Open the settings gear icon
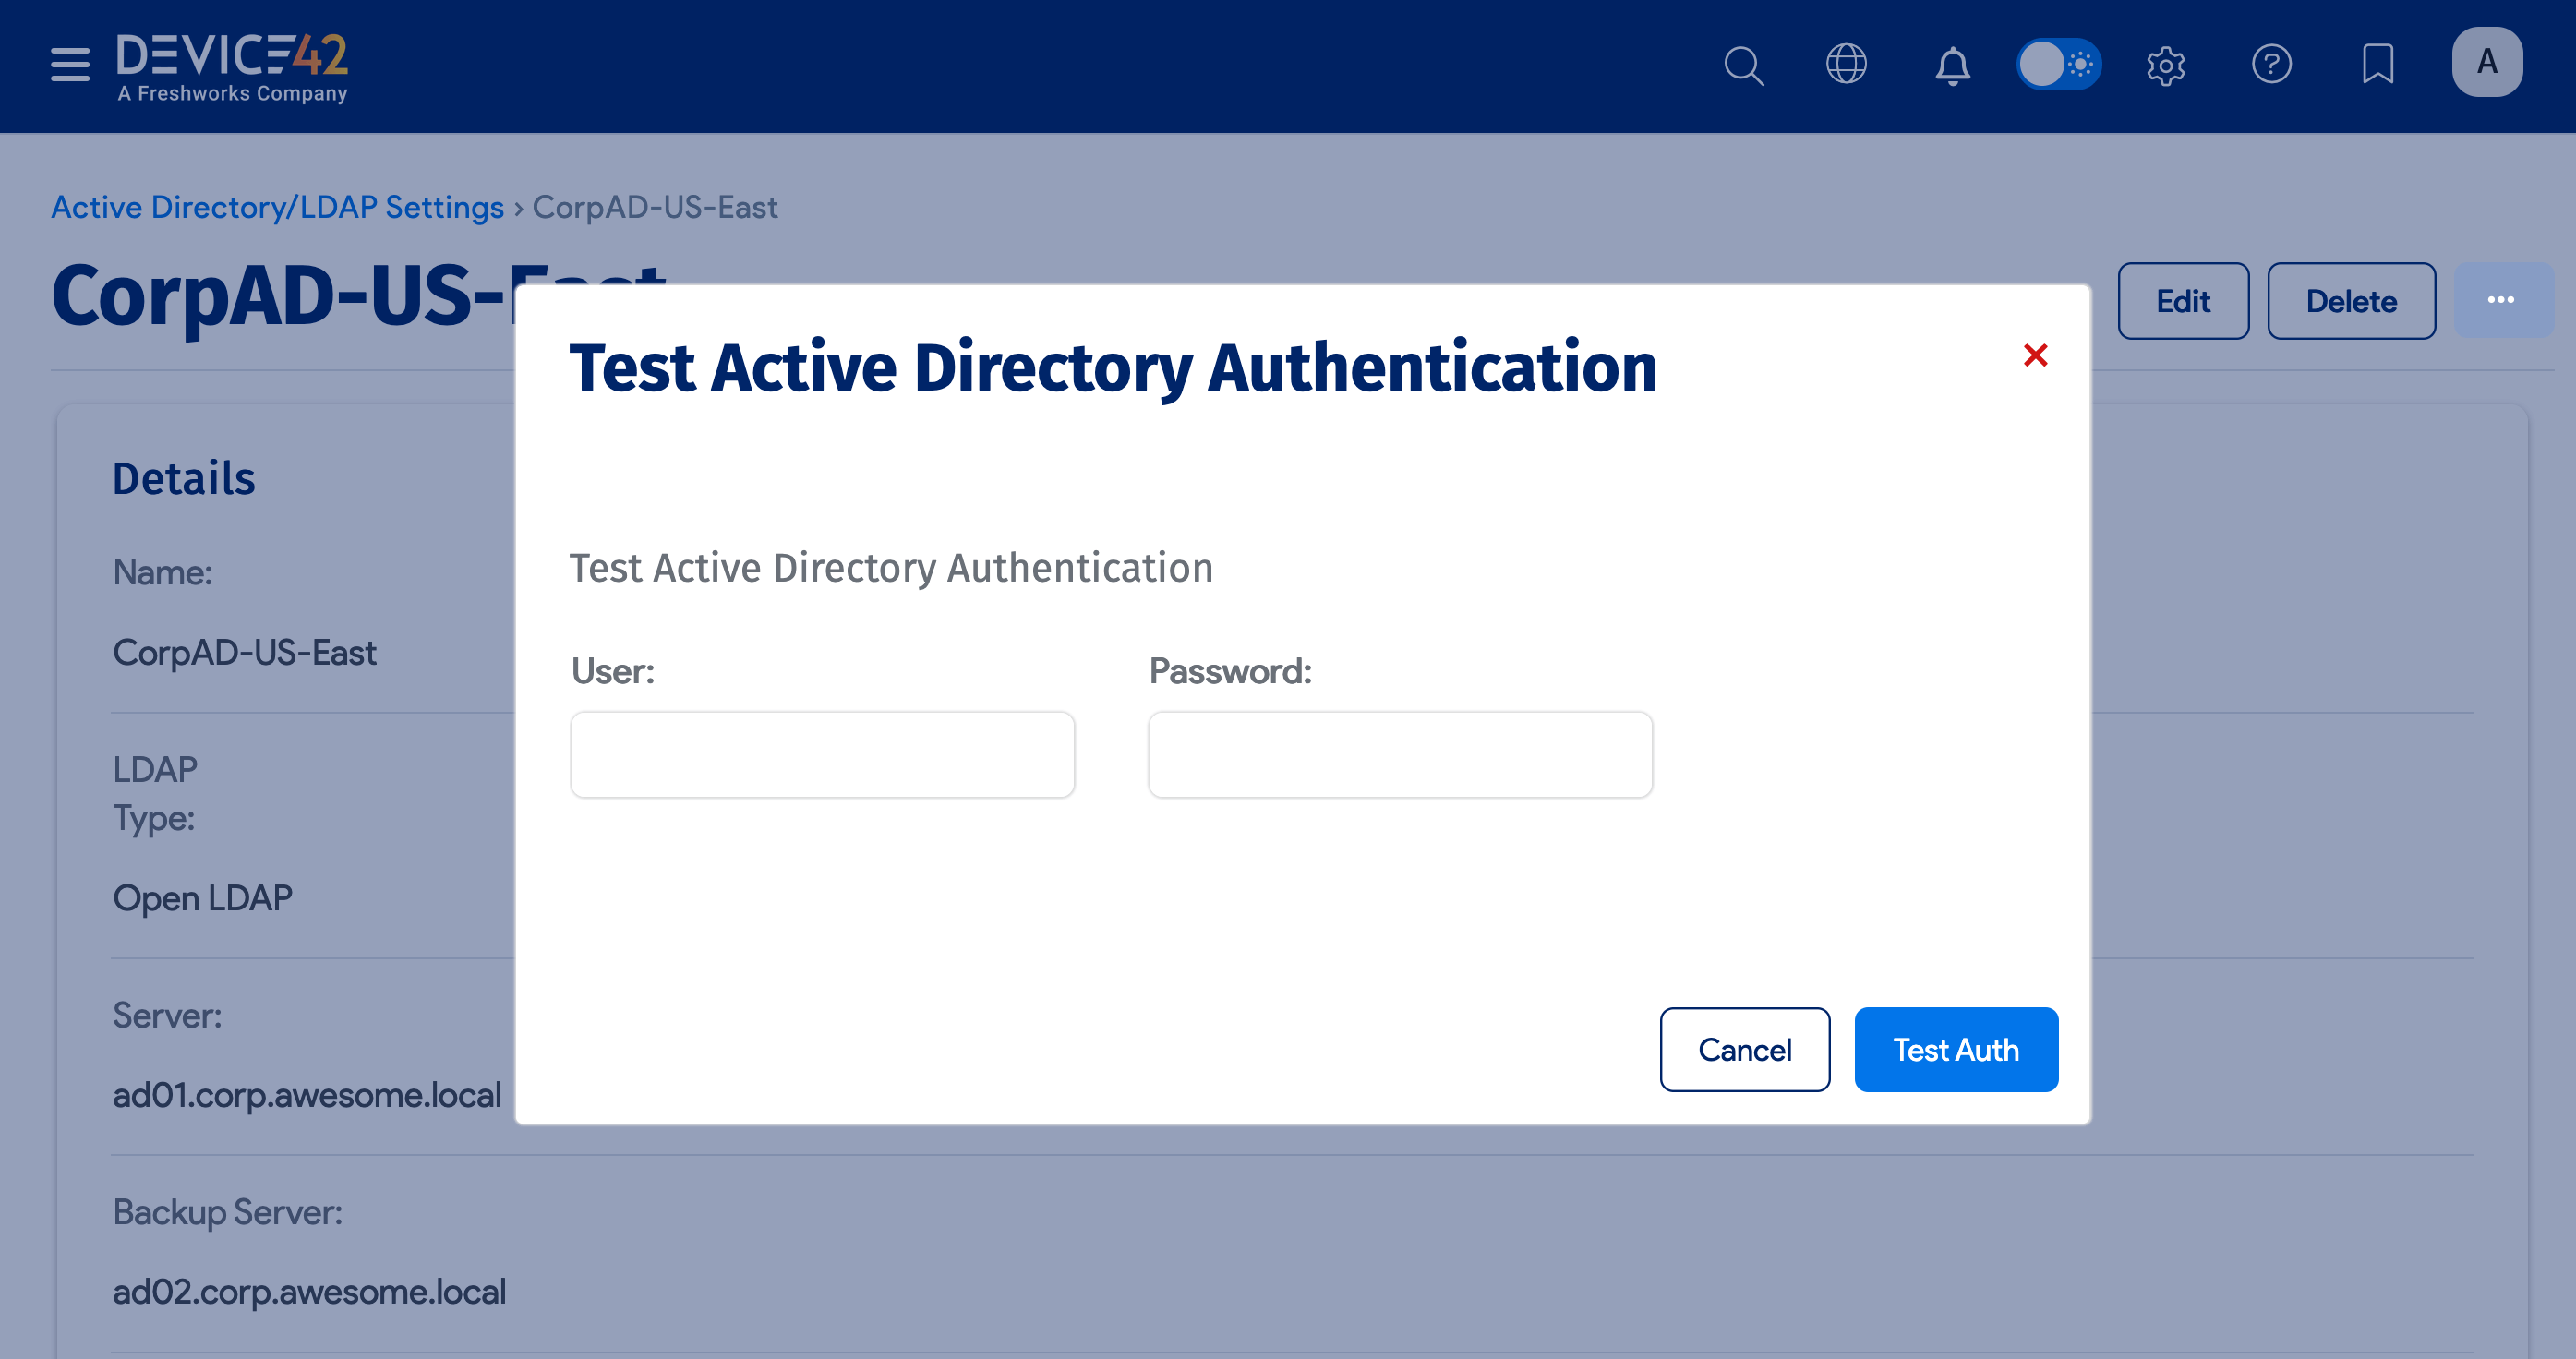Image resolution: width=2576 pixels, height=1359 pixels. (x=2165, y=65)
